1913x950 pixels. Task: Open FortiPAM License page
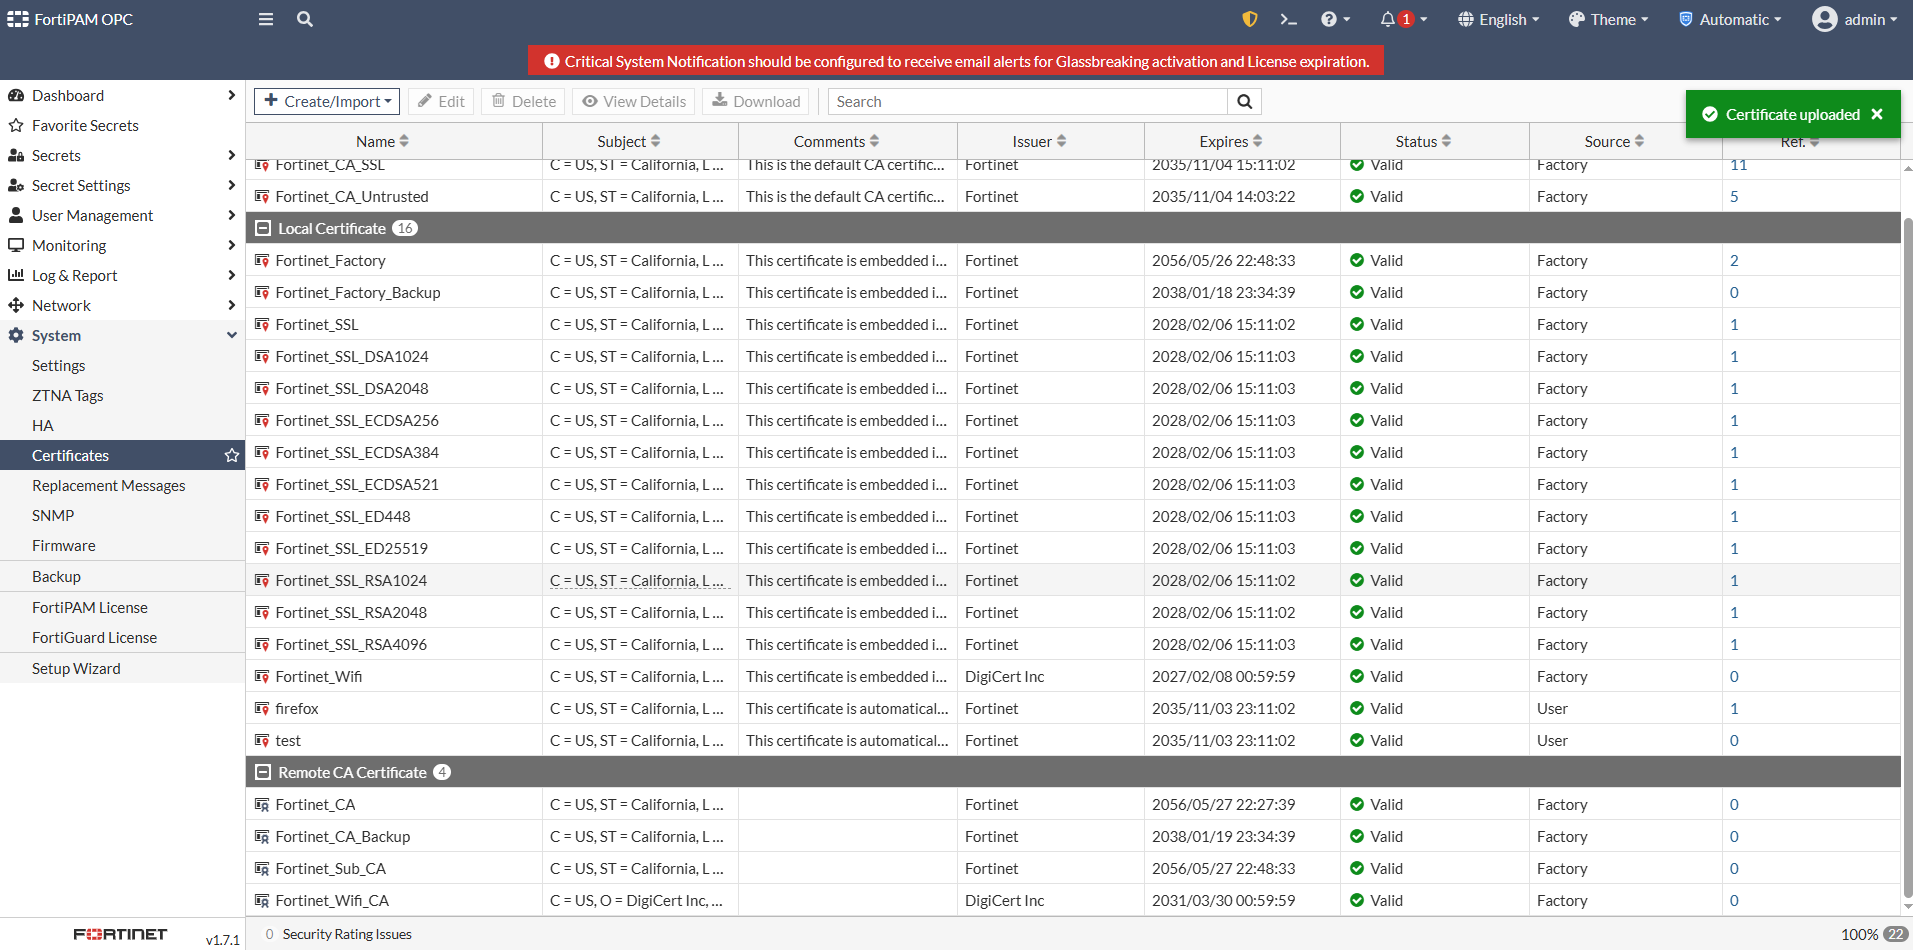[x=89, y=607]
